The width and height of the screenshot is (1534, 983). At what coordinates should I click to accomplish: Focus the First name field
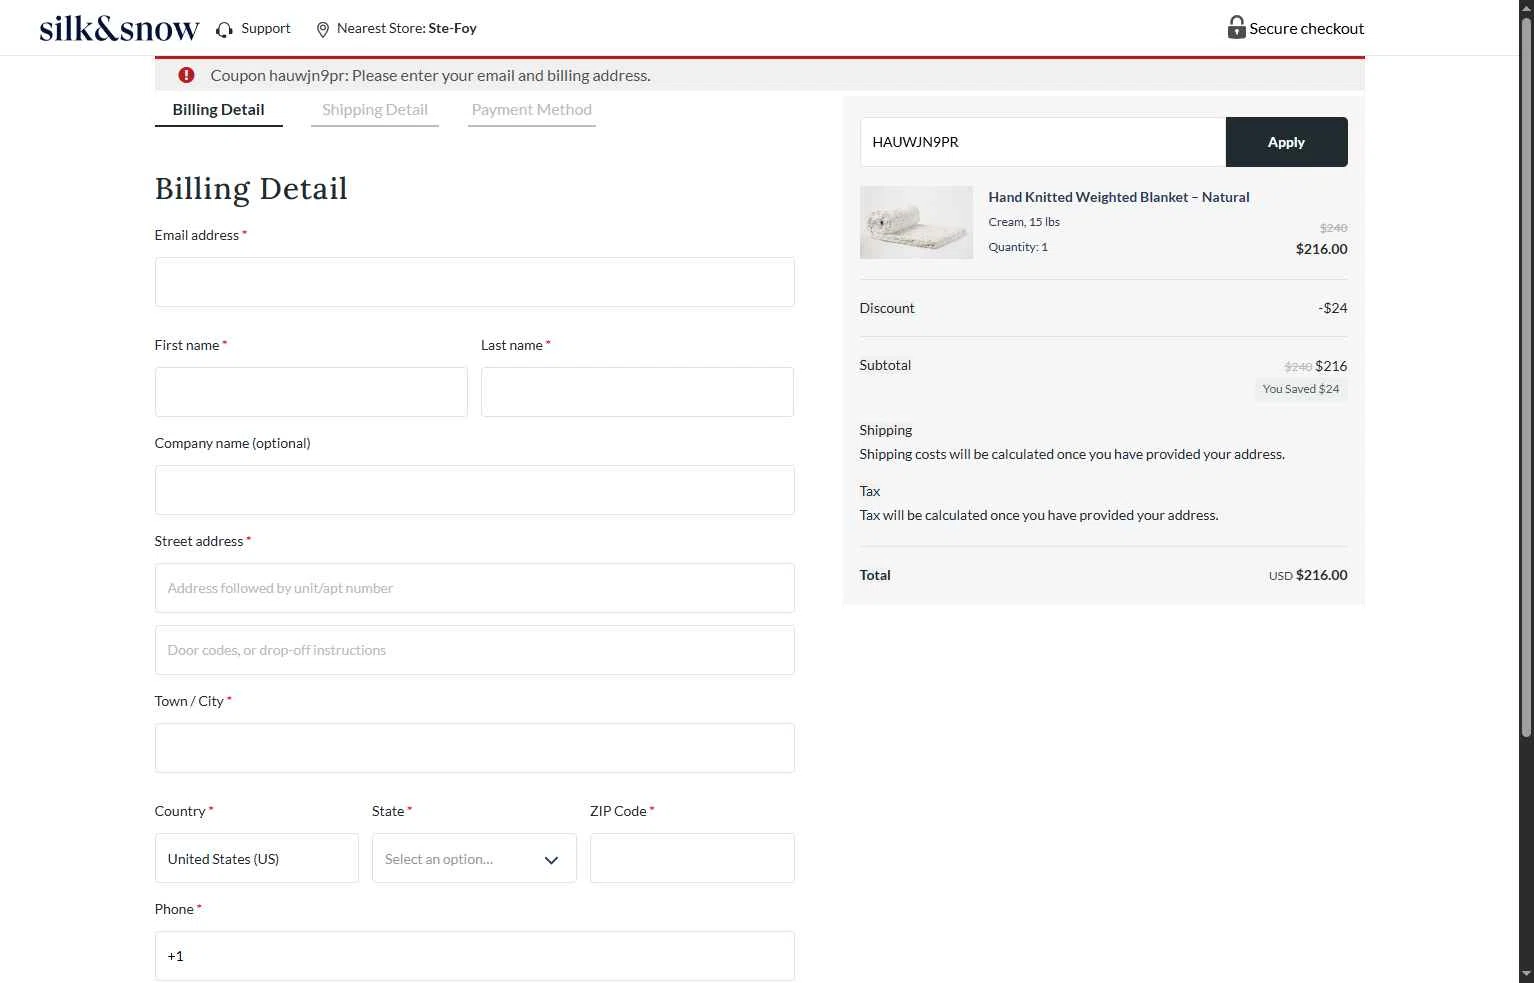(x=311, y=392)
